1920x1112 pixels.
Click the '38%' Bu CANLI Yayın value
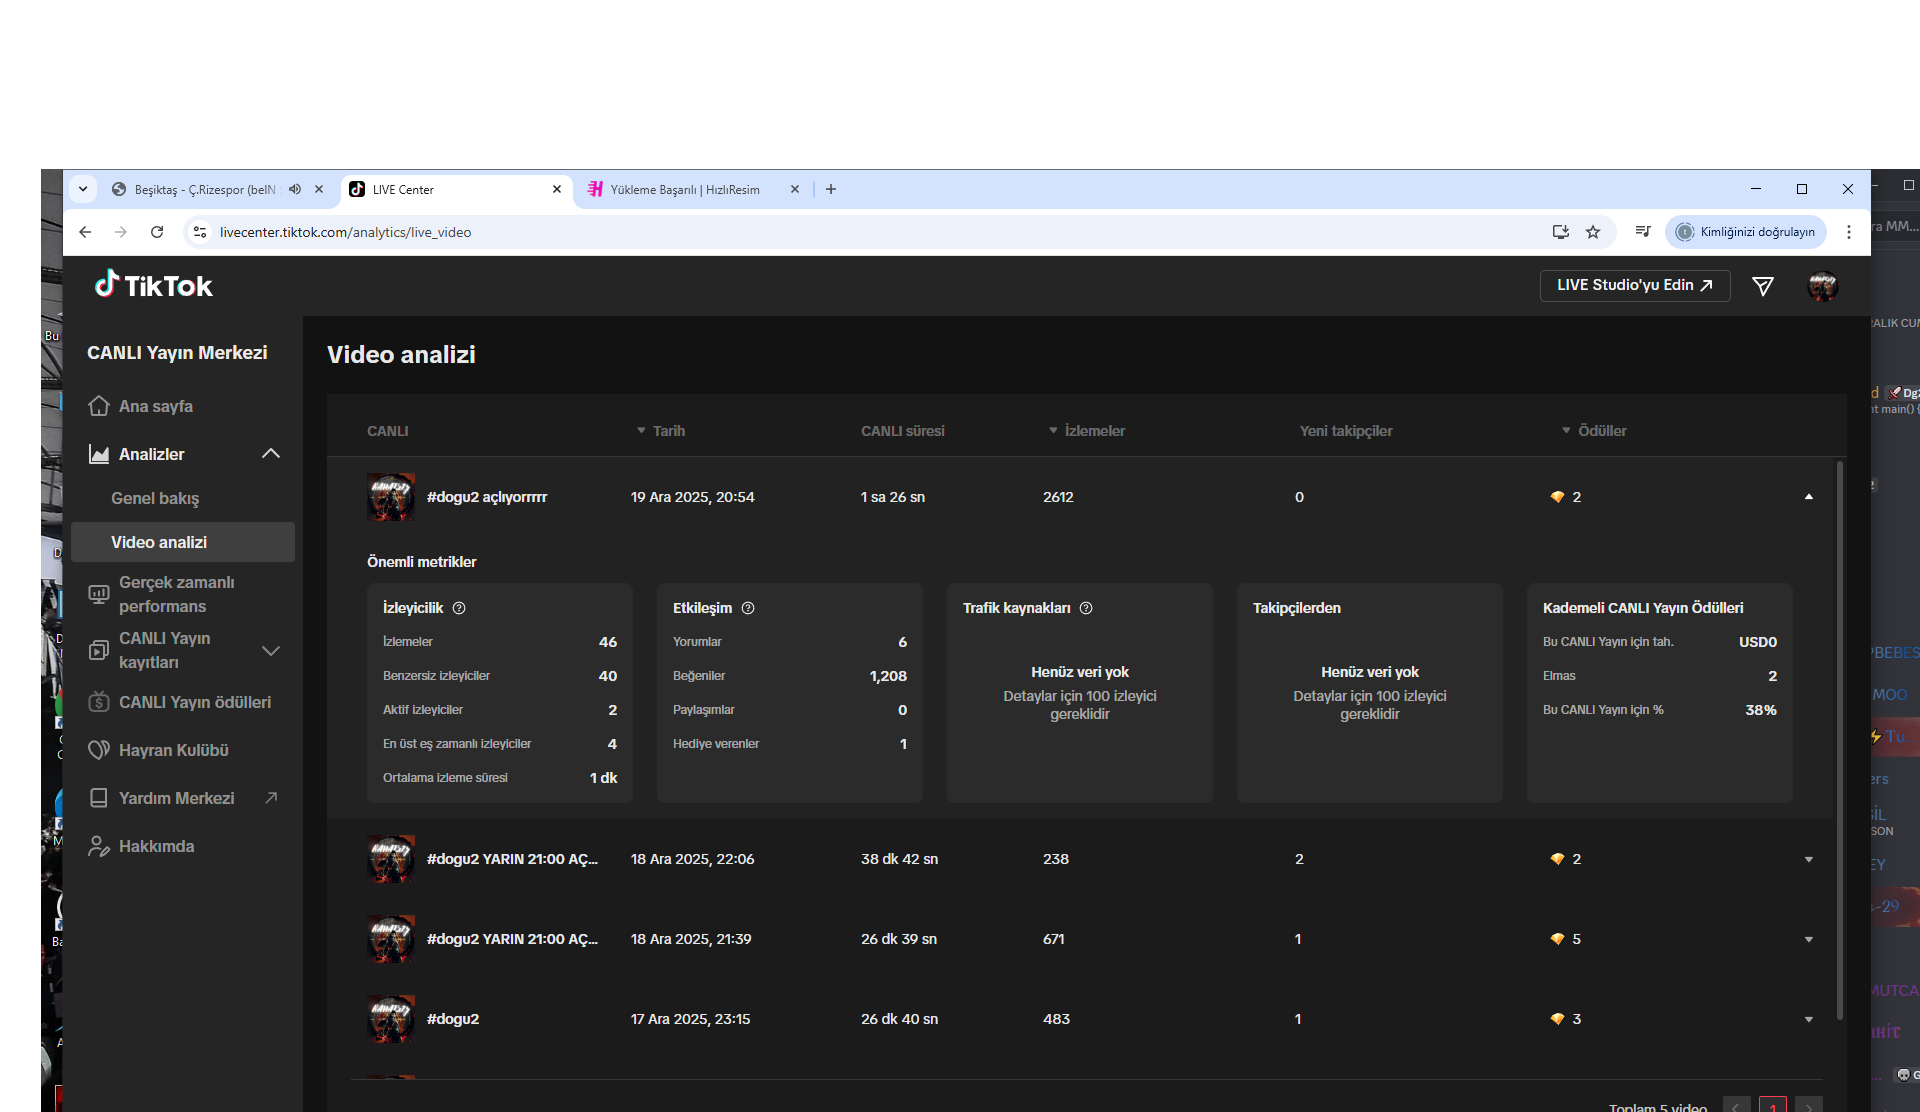coord(1761,710)
